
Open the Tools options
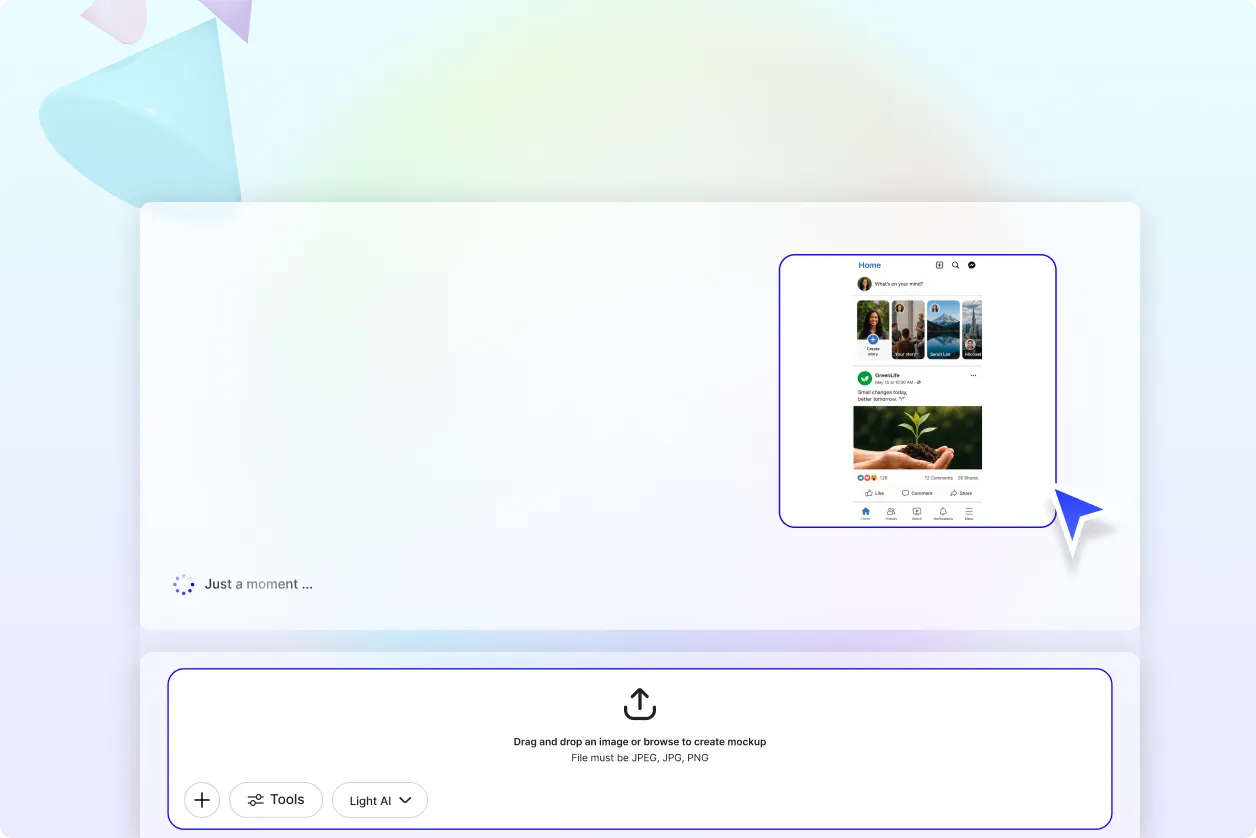tap(276, 800)
